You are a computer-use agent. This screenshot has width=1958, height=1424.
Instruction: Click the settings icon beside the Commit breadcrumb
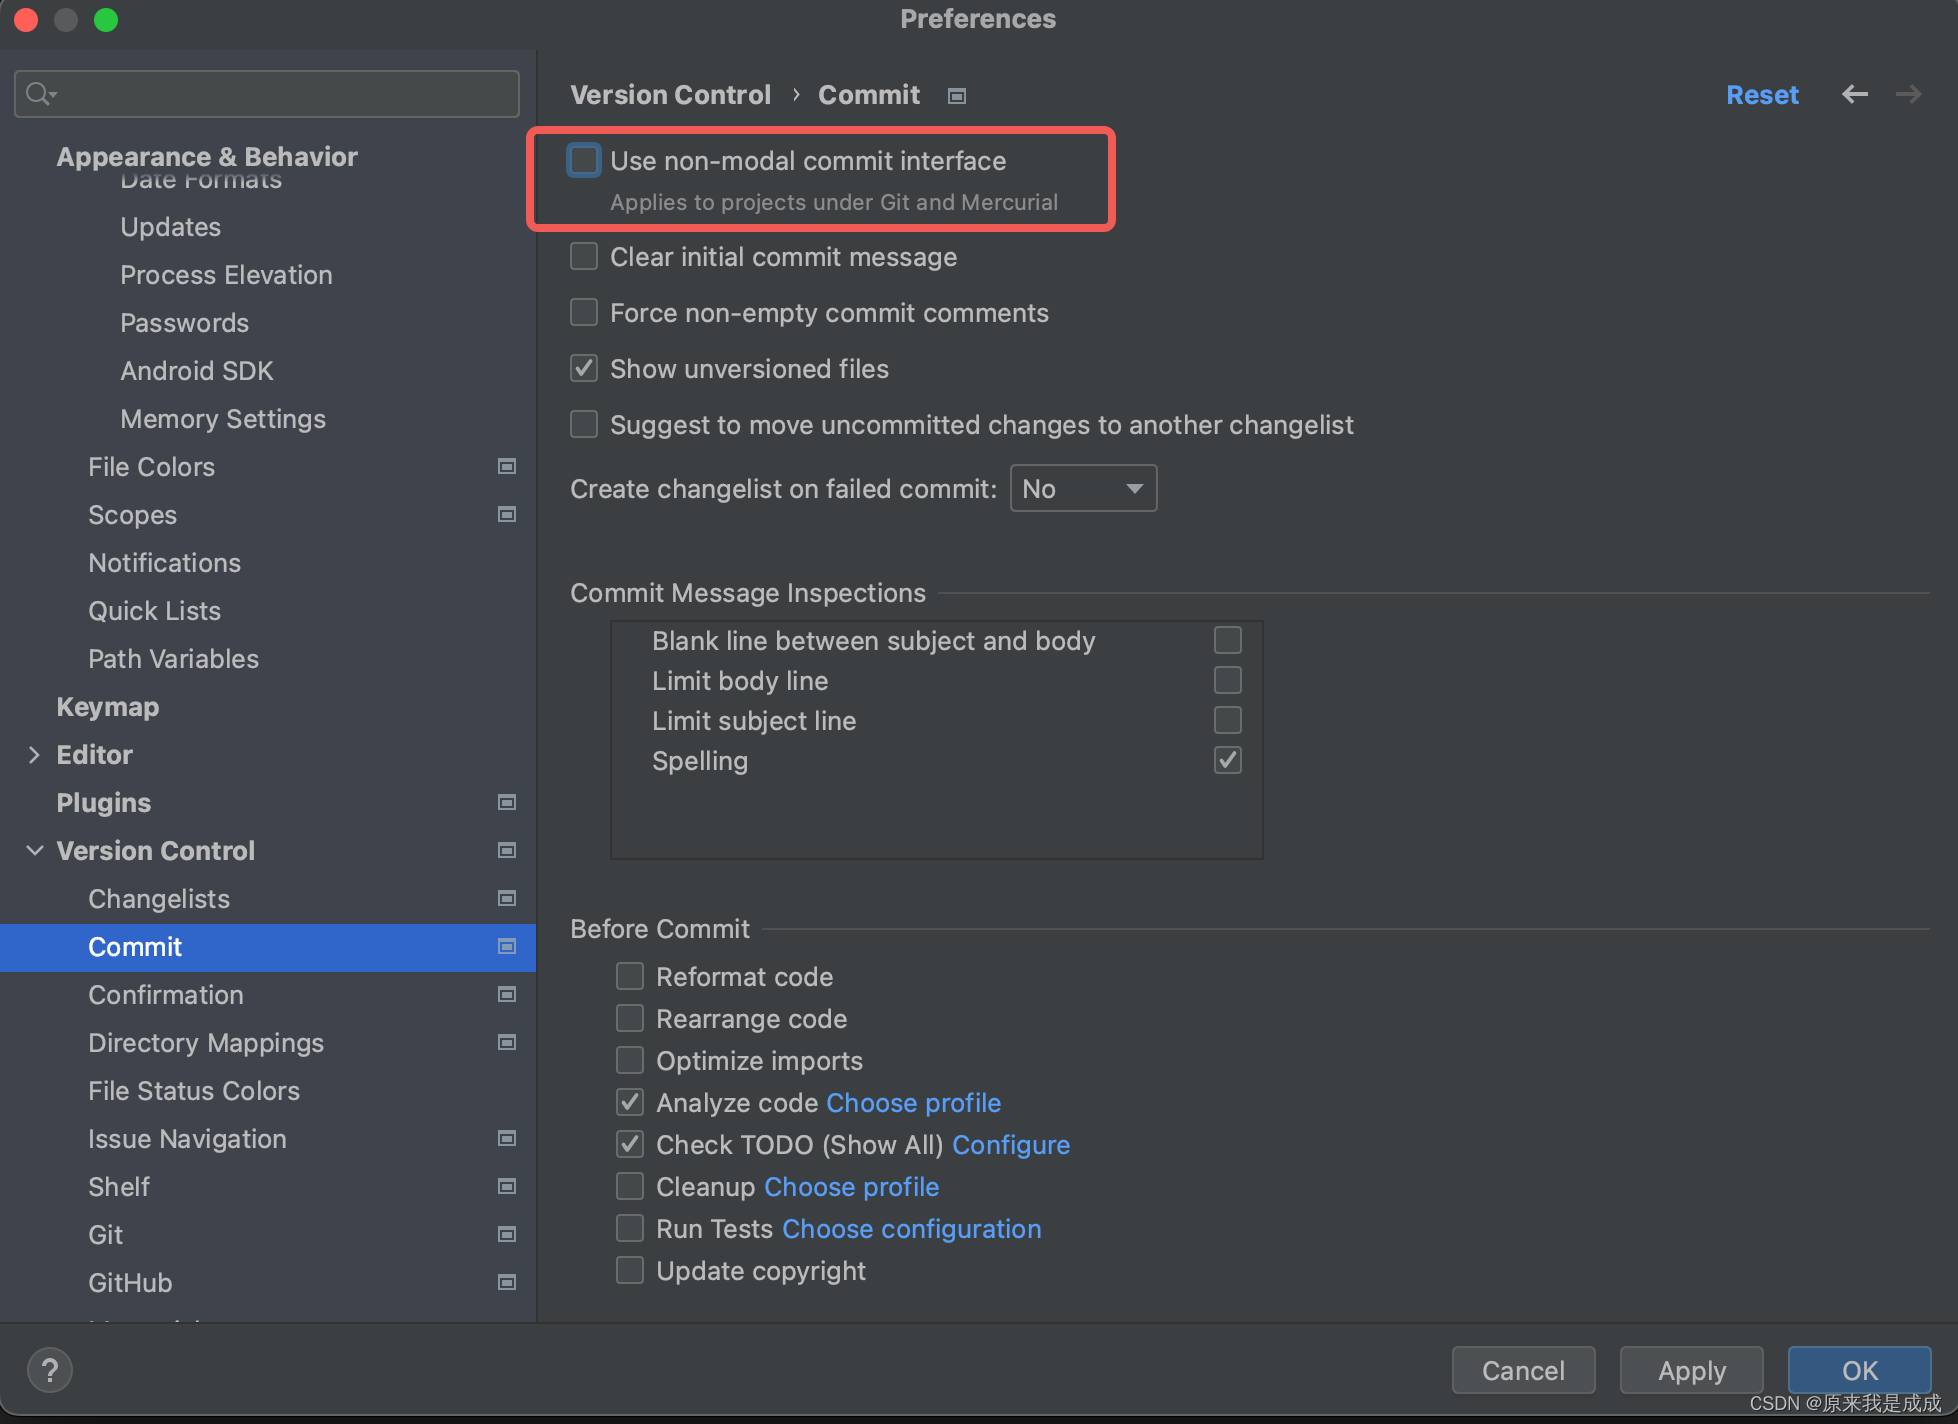[x=956, y=95]
